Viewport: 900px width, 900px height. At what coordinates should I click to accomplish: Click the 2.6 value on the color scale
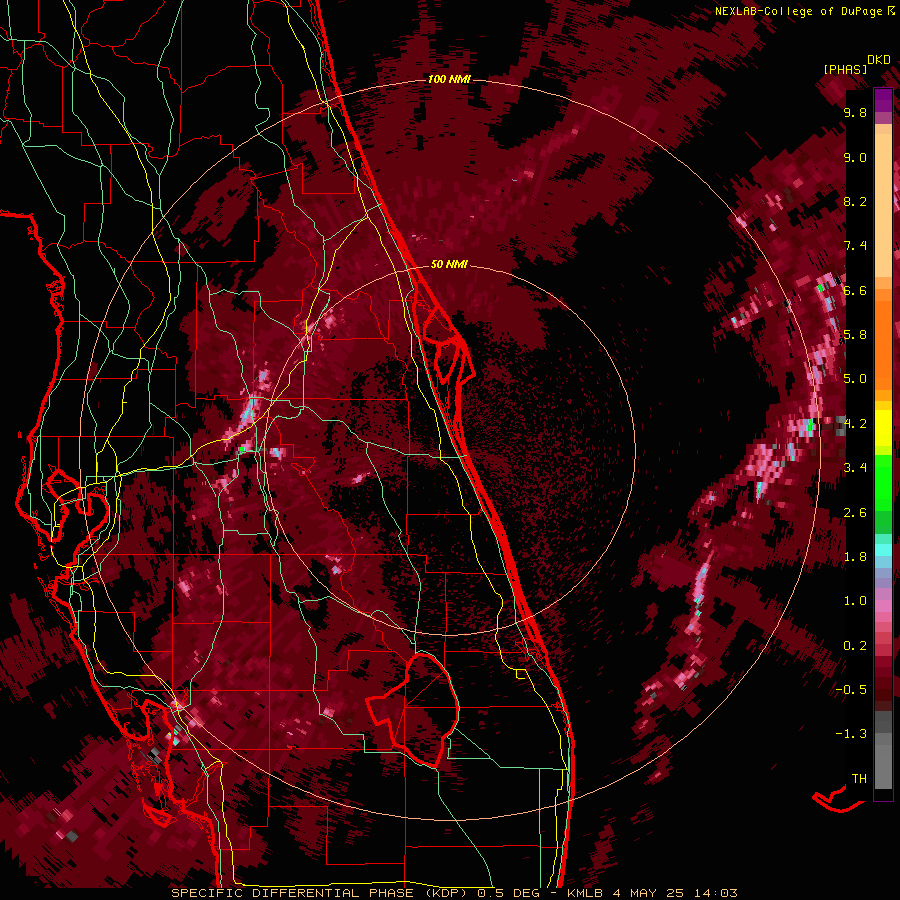[x=855, y=512]
